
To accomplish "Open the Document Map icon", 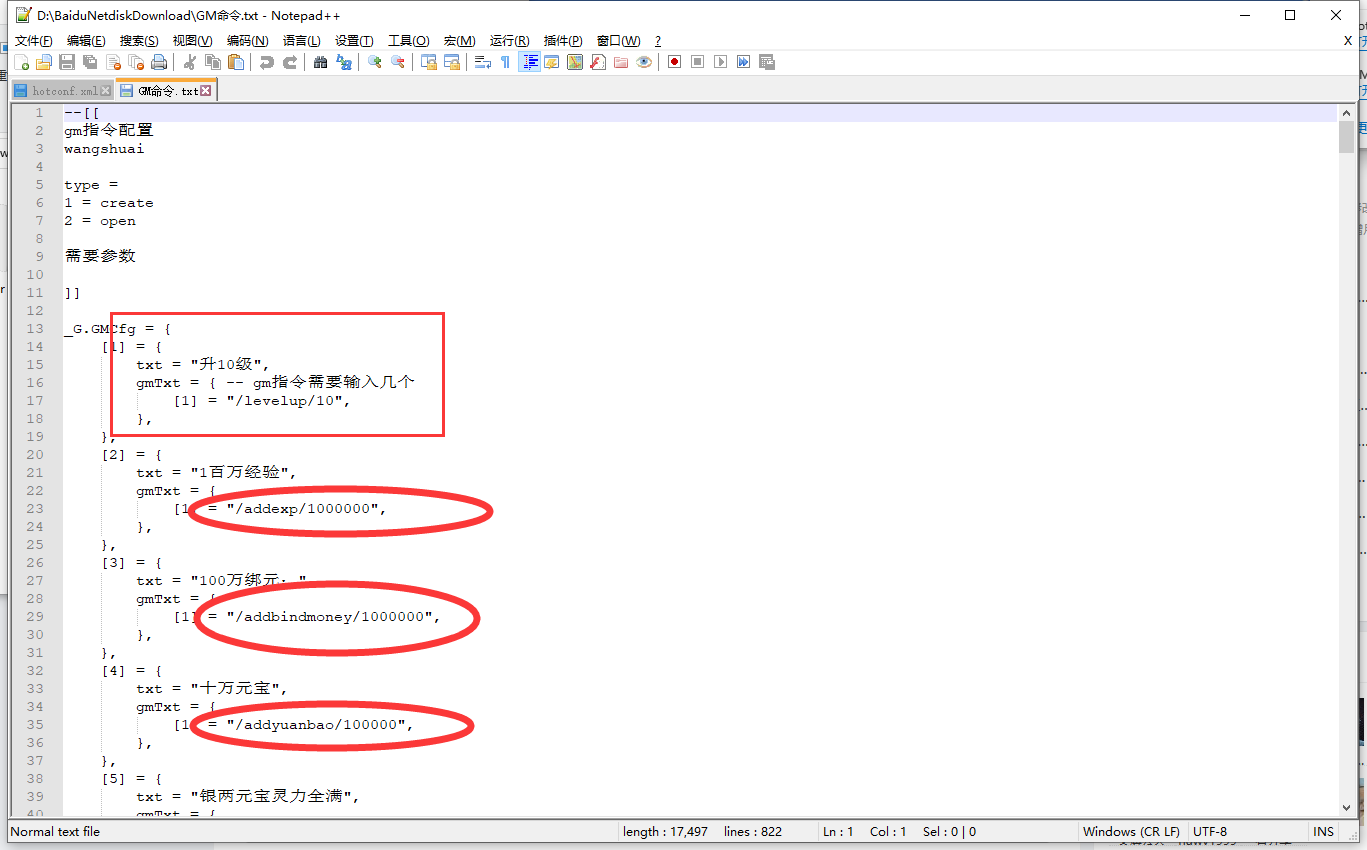I will [x=575, y=62].
